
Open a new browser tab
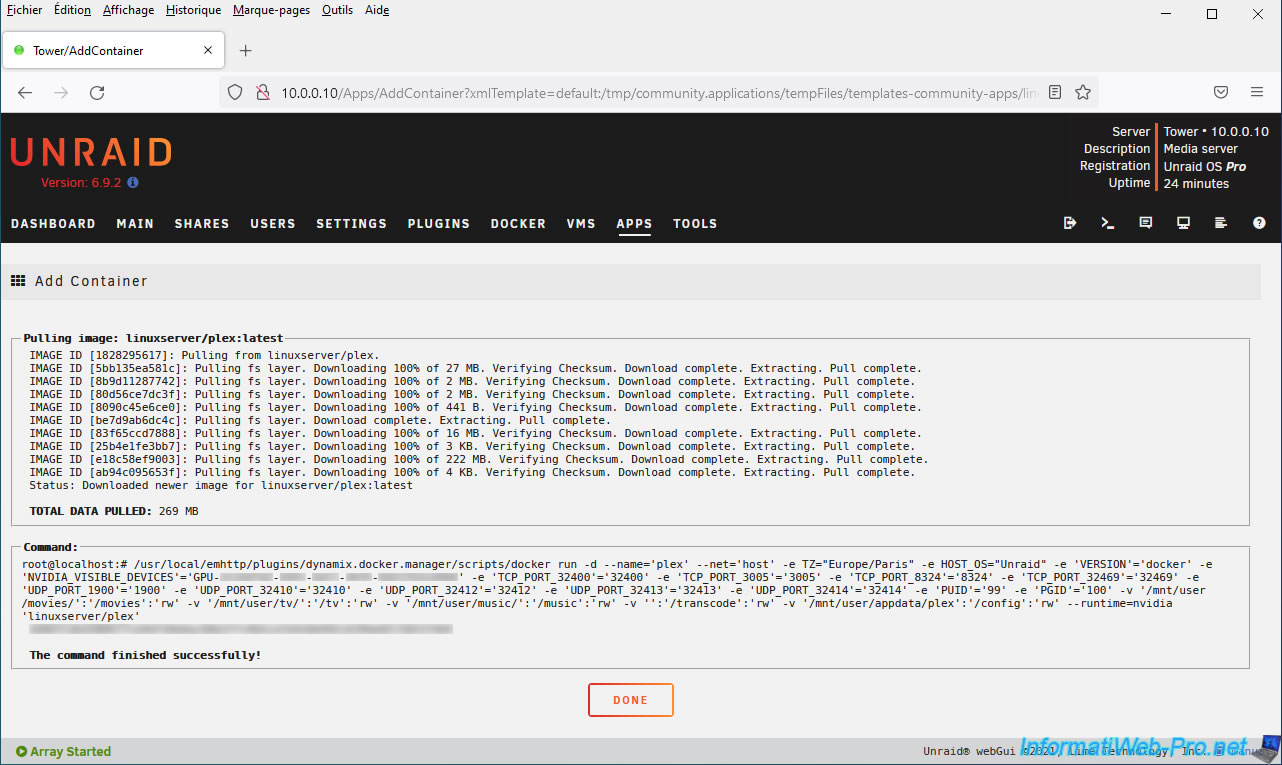point(246,50)
